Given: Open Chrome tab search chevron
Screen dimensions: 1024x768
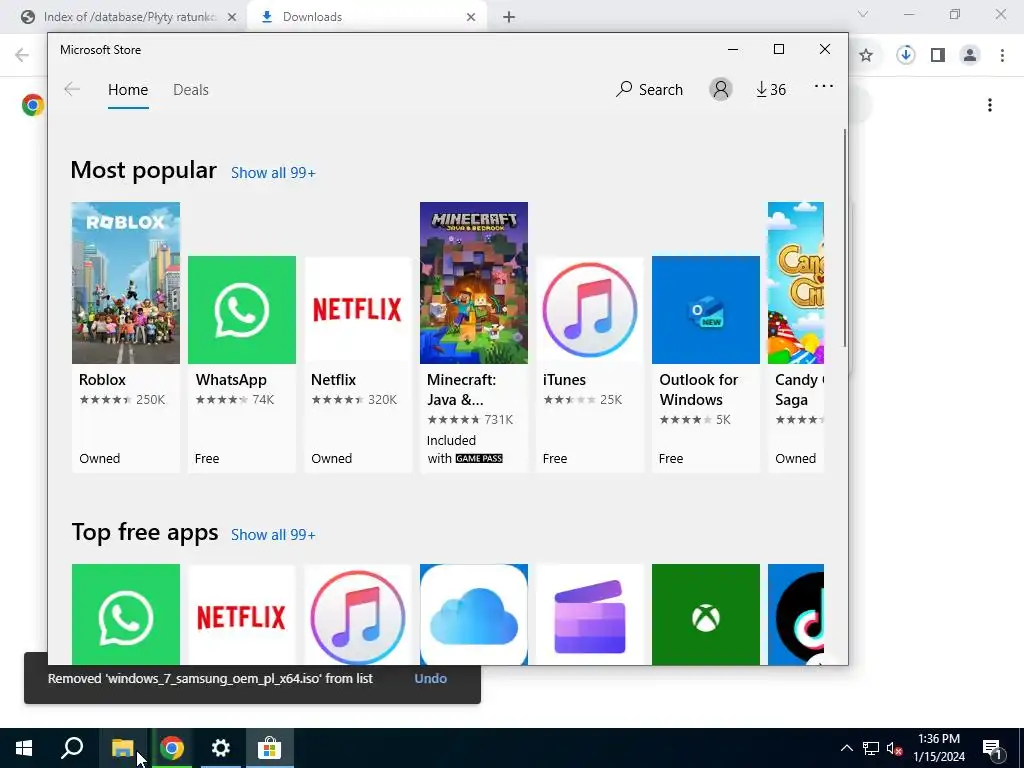Looking at the screenshot, I should click(863, 14).
